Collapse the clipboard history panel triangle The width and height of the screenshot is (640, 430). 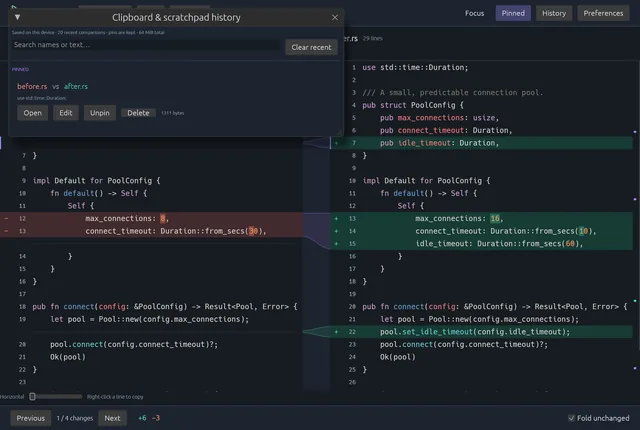click(18, 17)
